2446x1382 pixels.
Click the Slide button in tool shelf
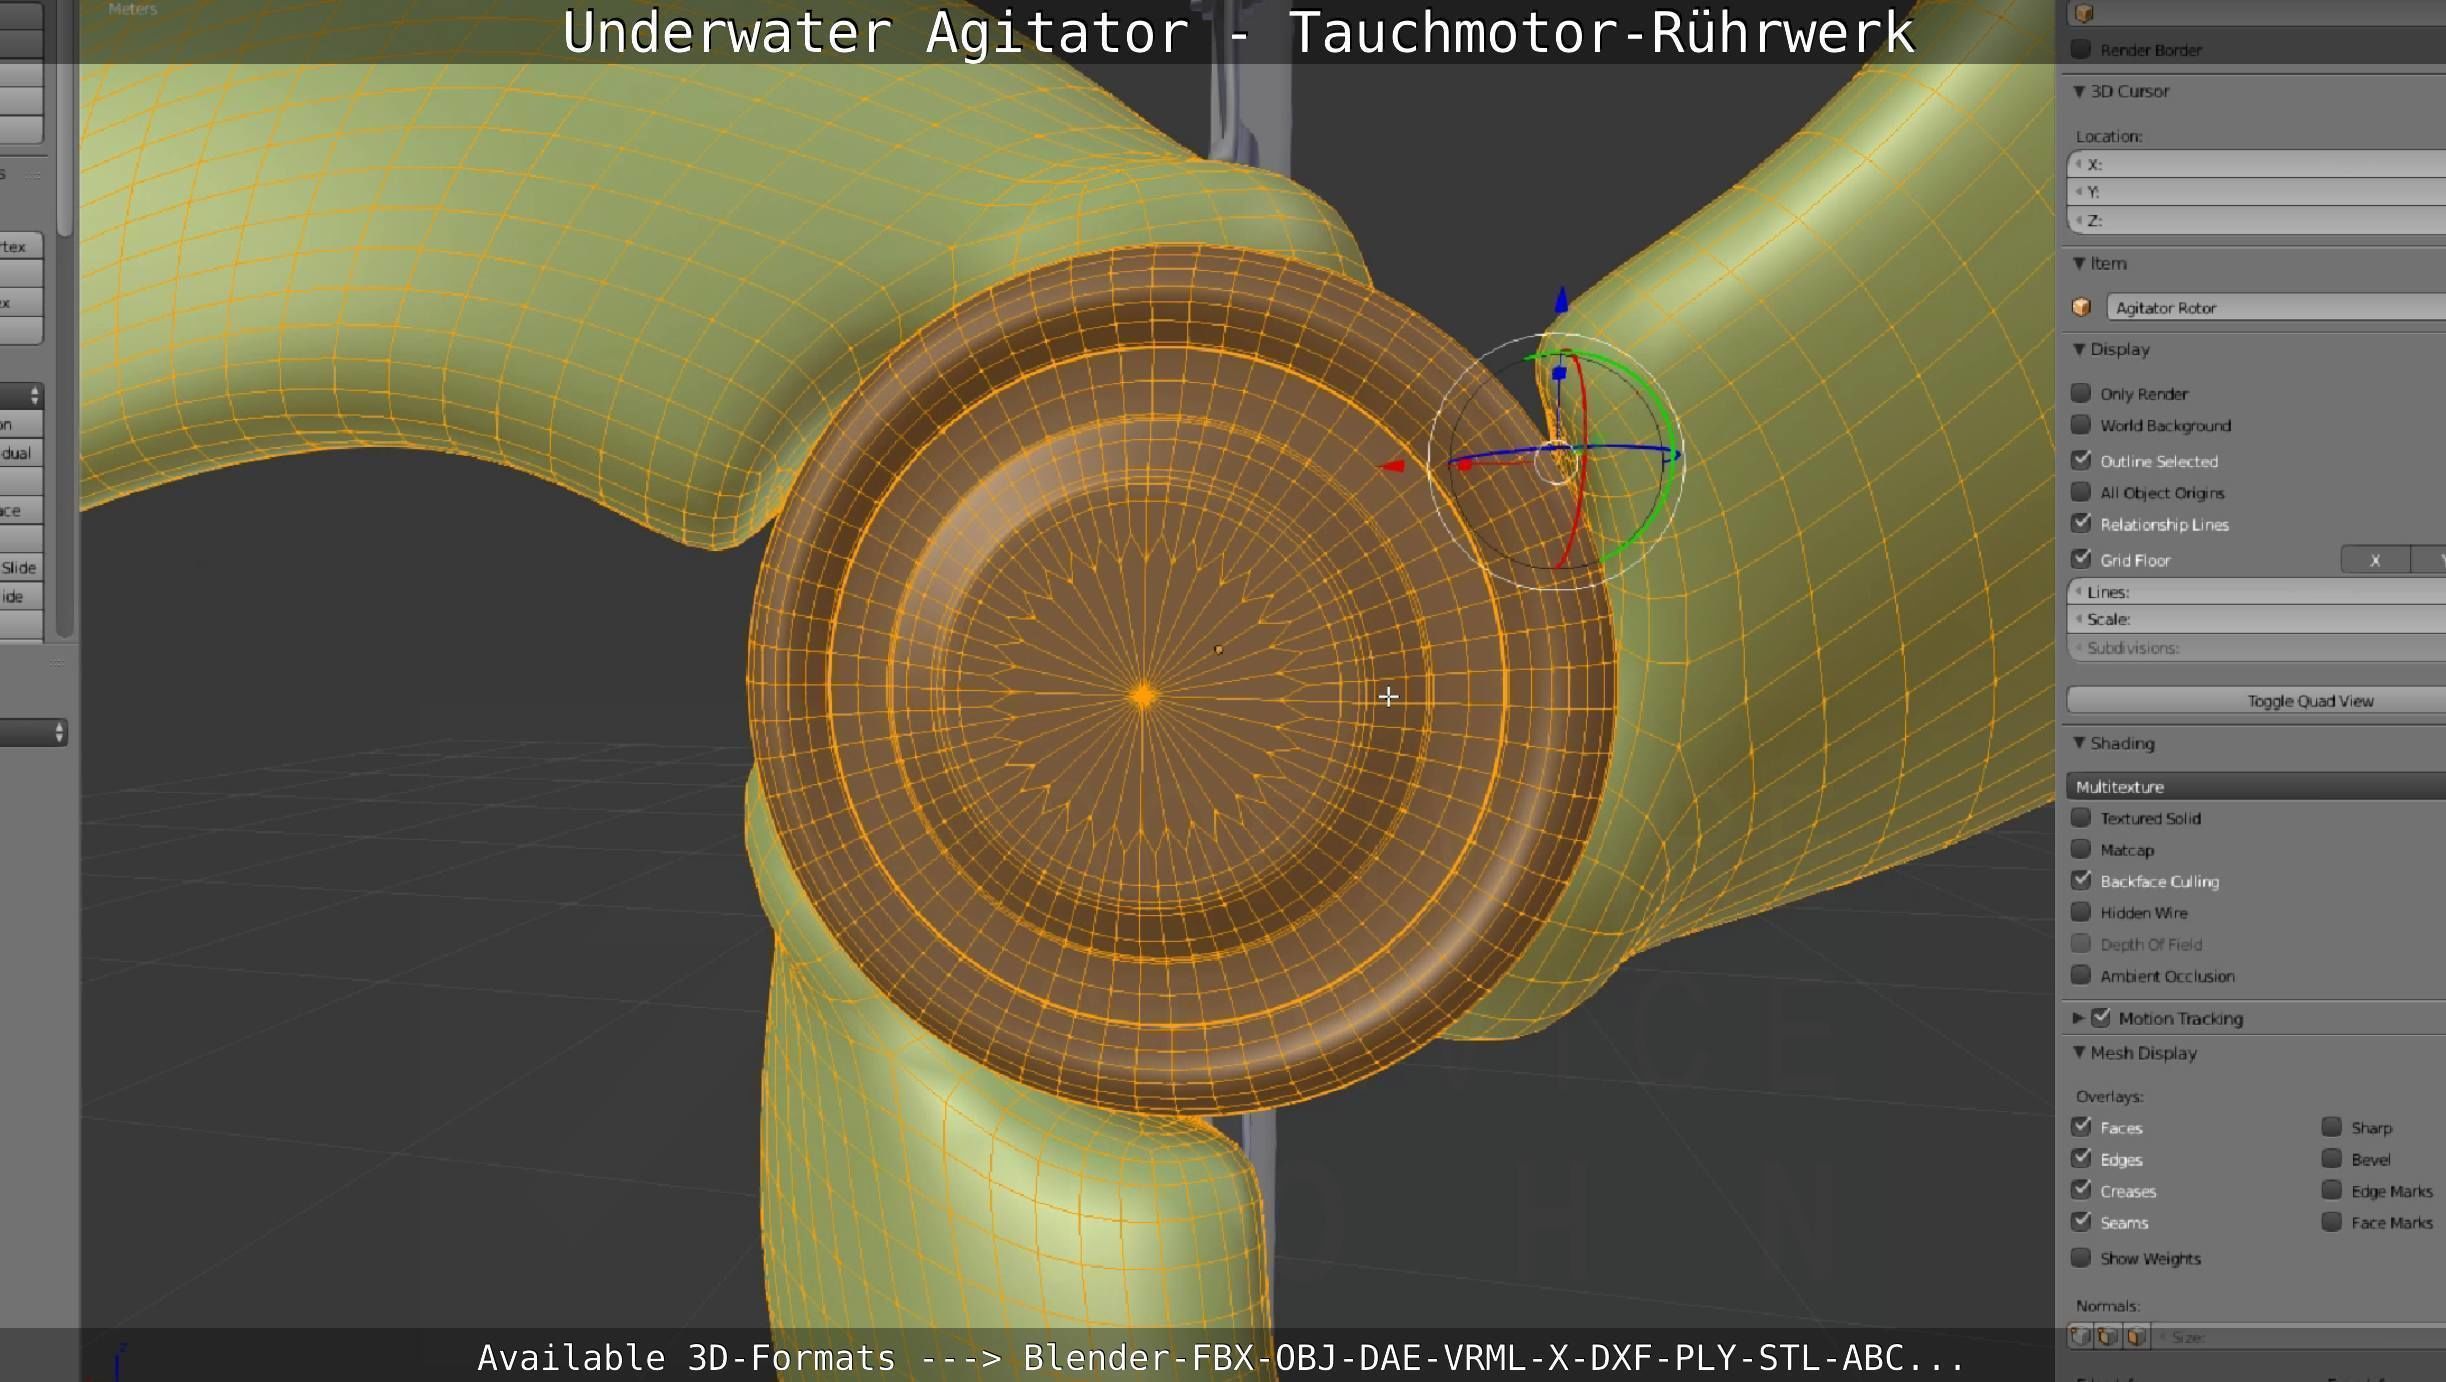(x=21, y=567)
